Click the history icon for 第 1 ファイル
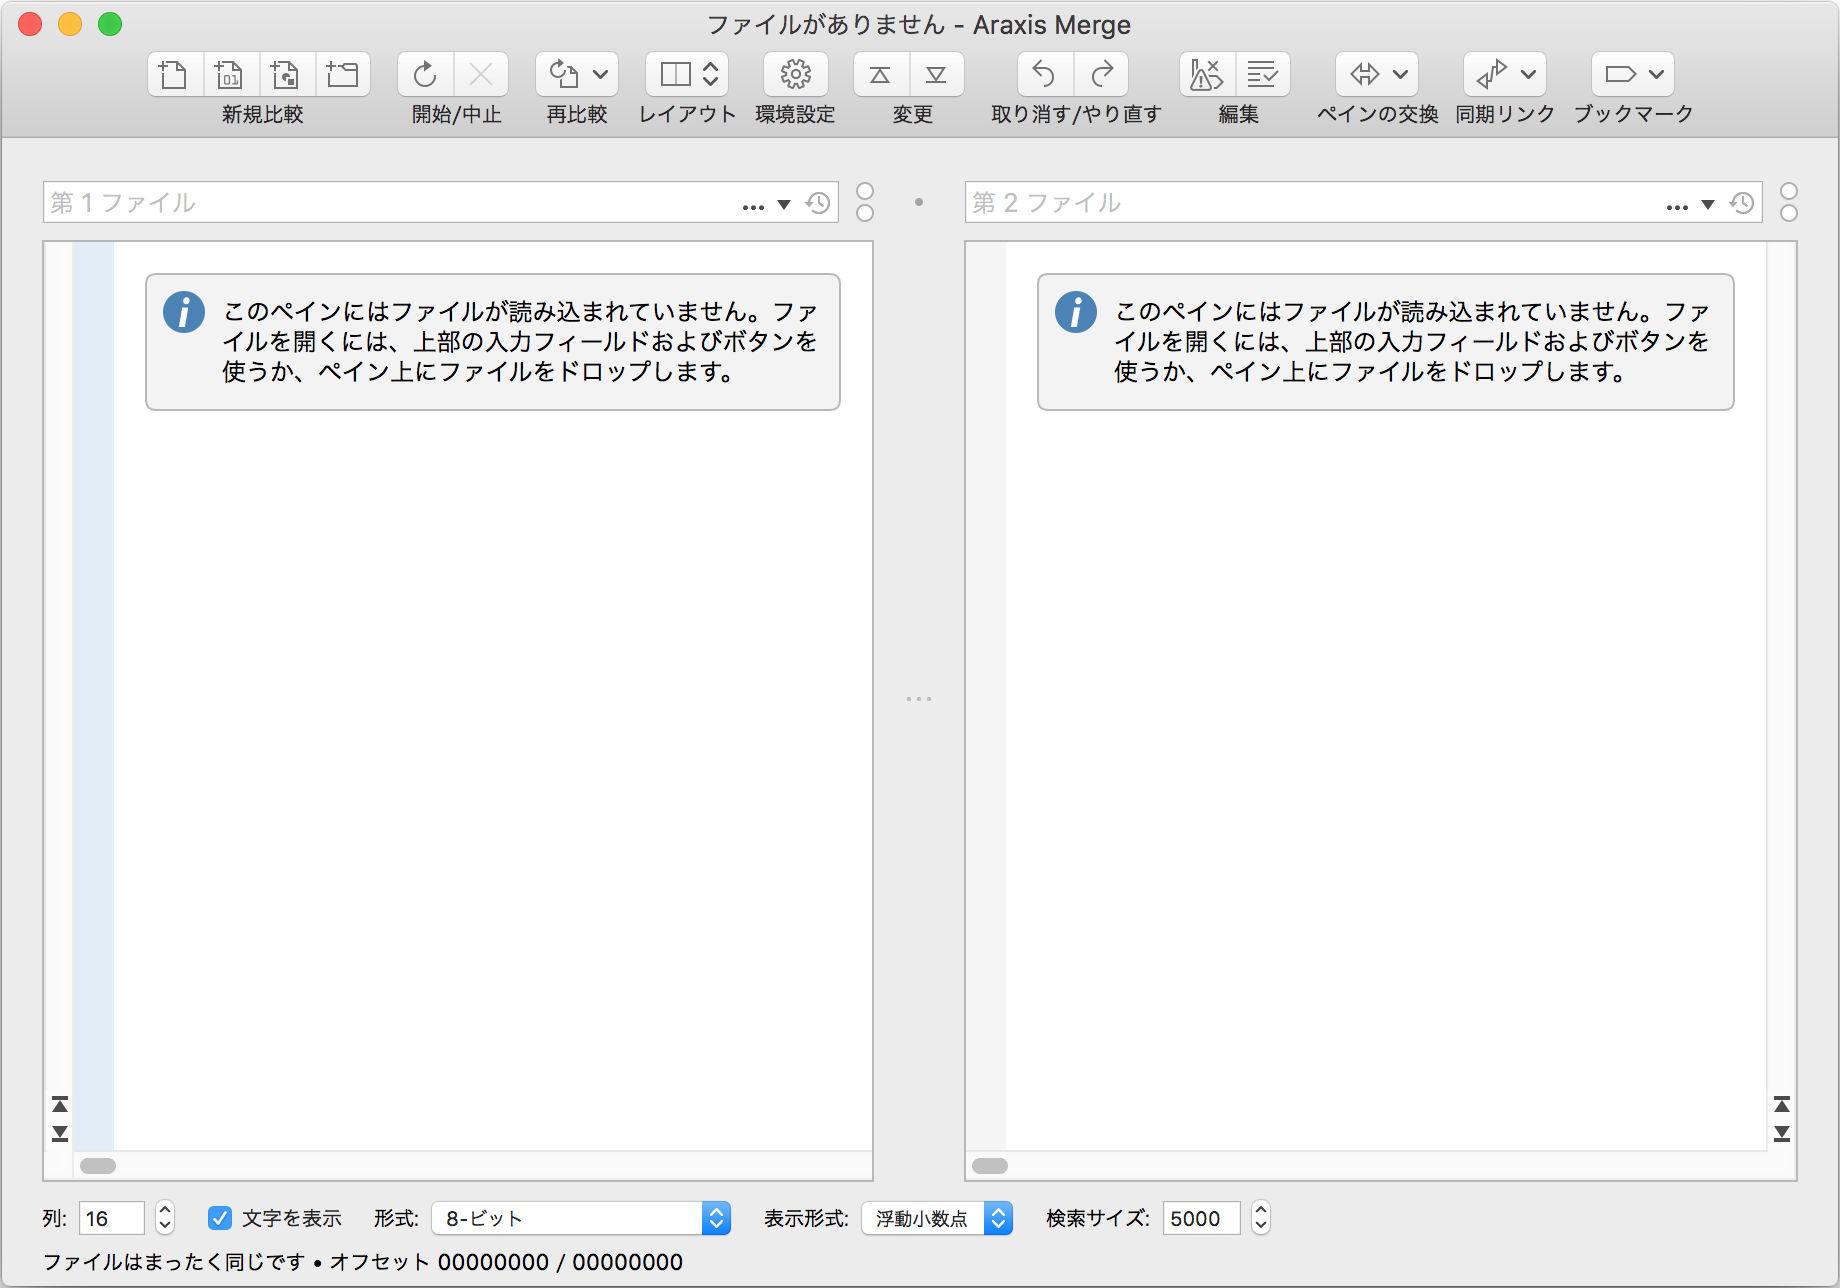 [818, 203]
